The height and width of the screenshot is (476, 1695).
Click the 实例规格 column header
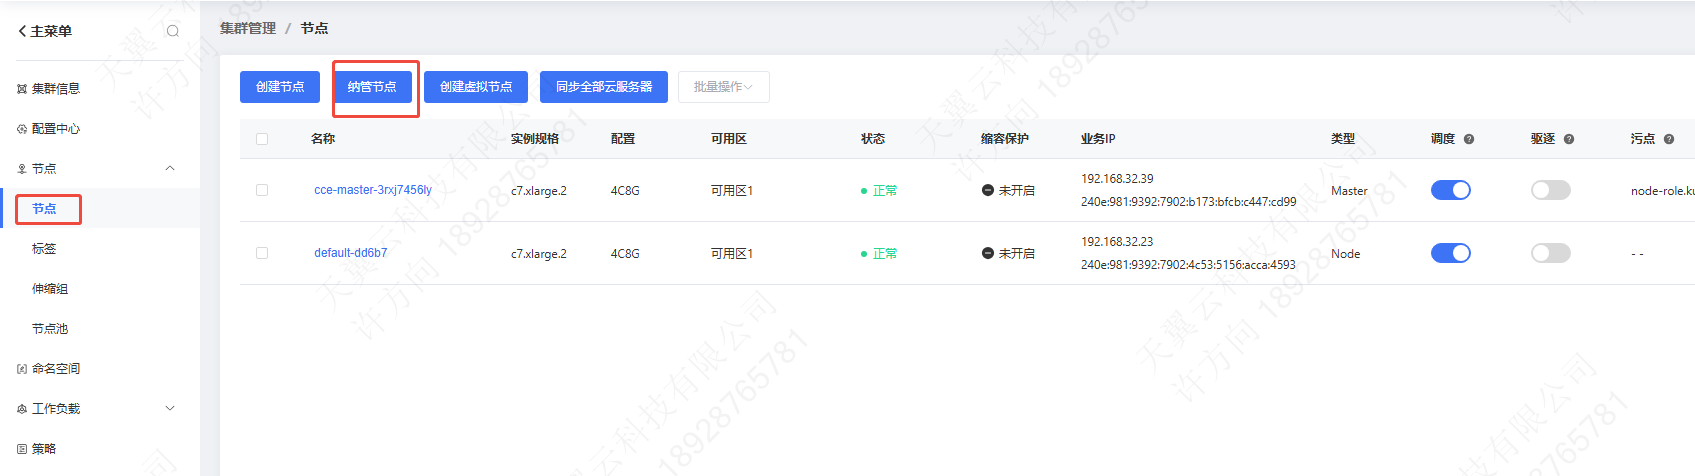pyautogui.click(x=535, y=139)
